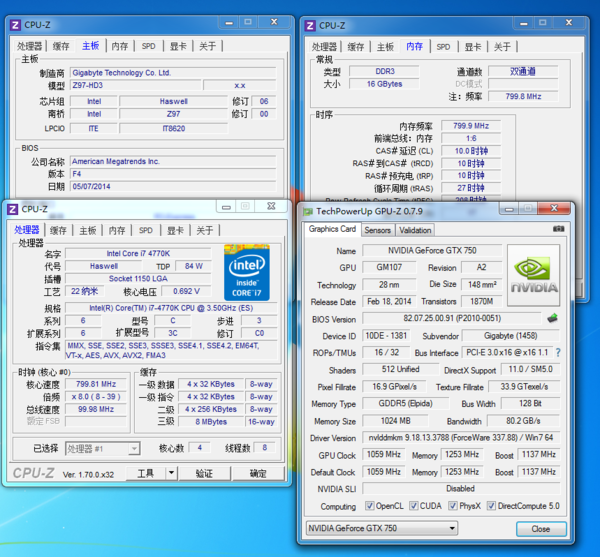Click the Close button in GPU-Z

point(541,529)
